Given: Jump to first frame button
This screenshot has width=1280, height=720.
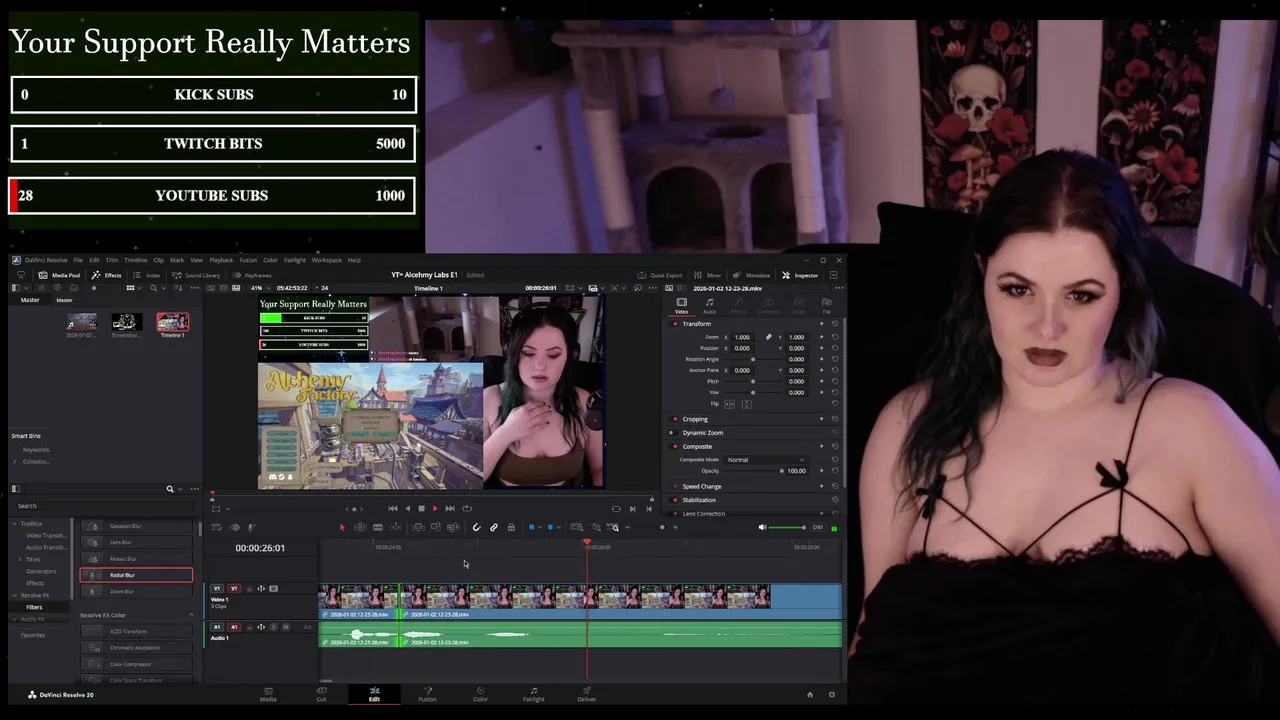Looking at the screenshot, I should tap(392, 508).
